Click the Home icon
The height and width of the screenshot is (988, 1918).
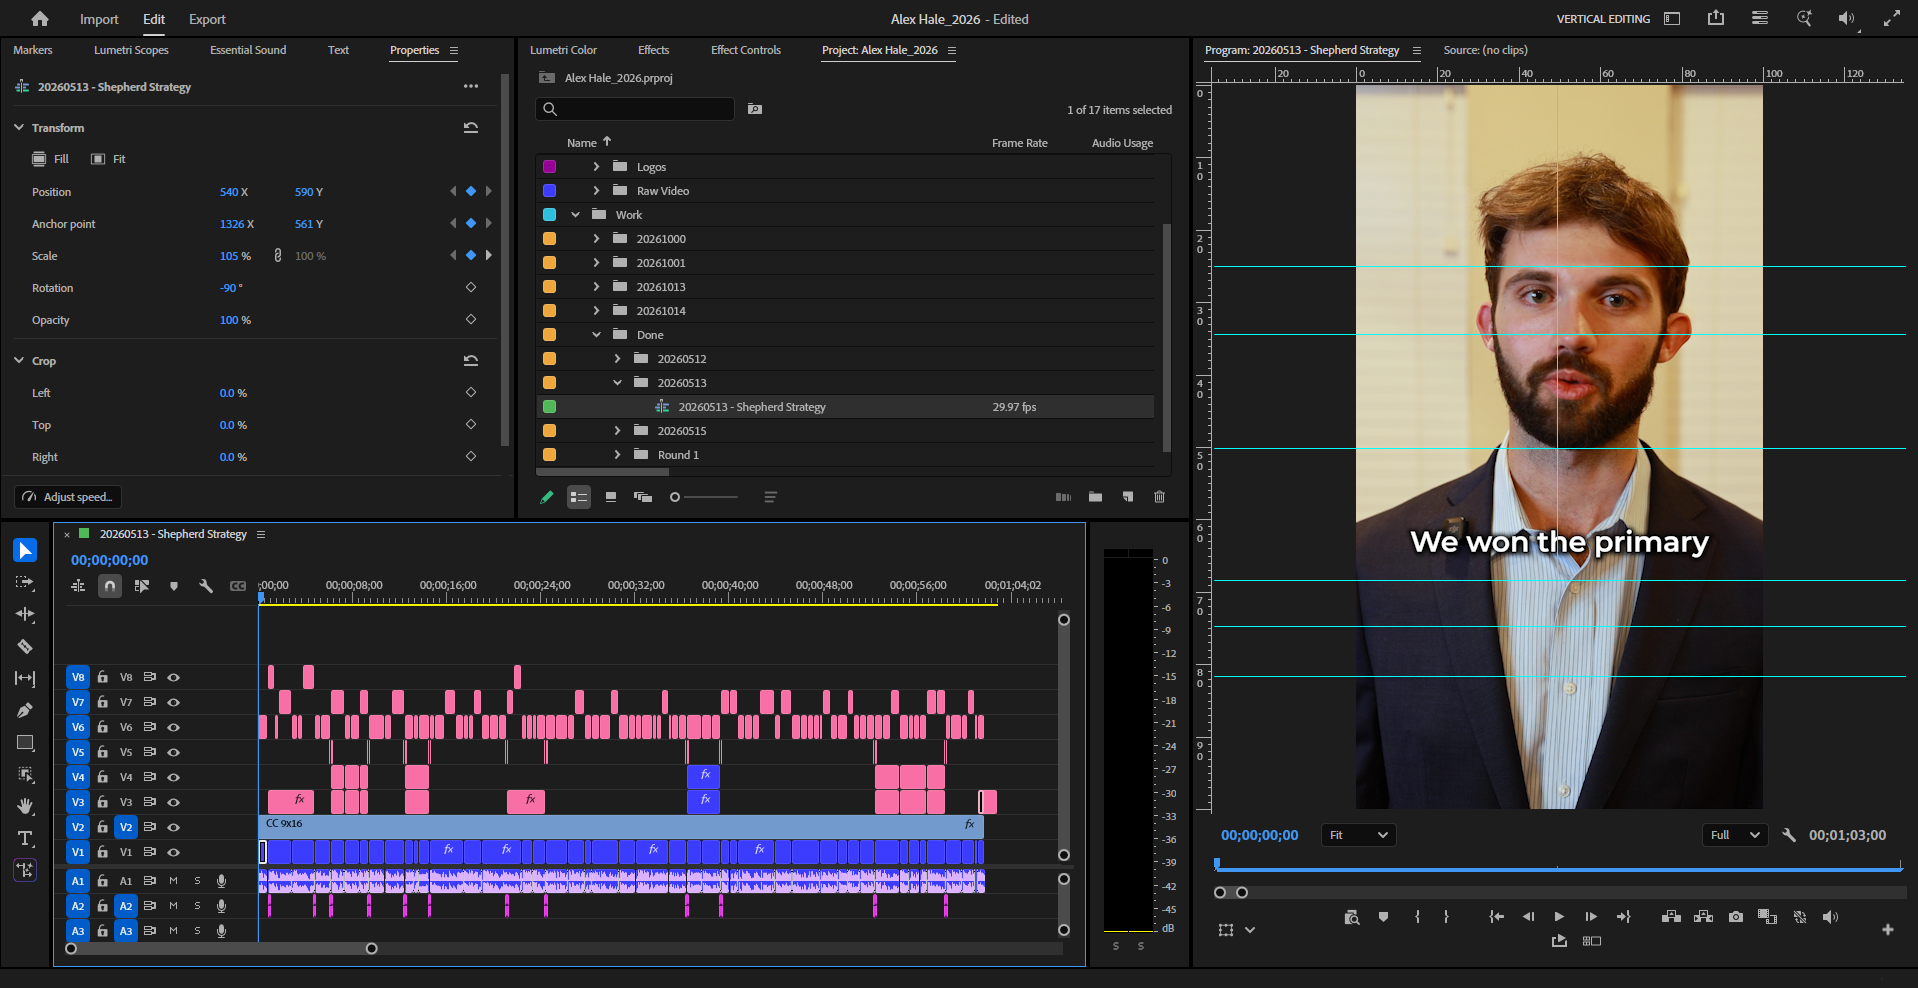coord(39,19)
